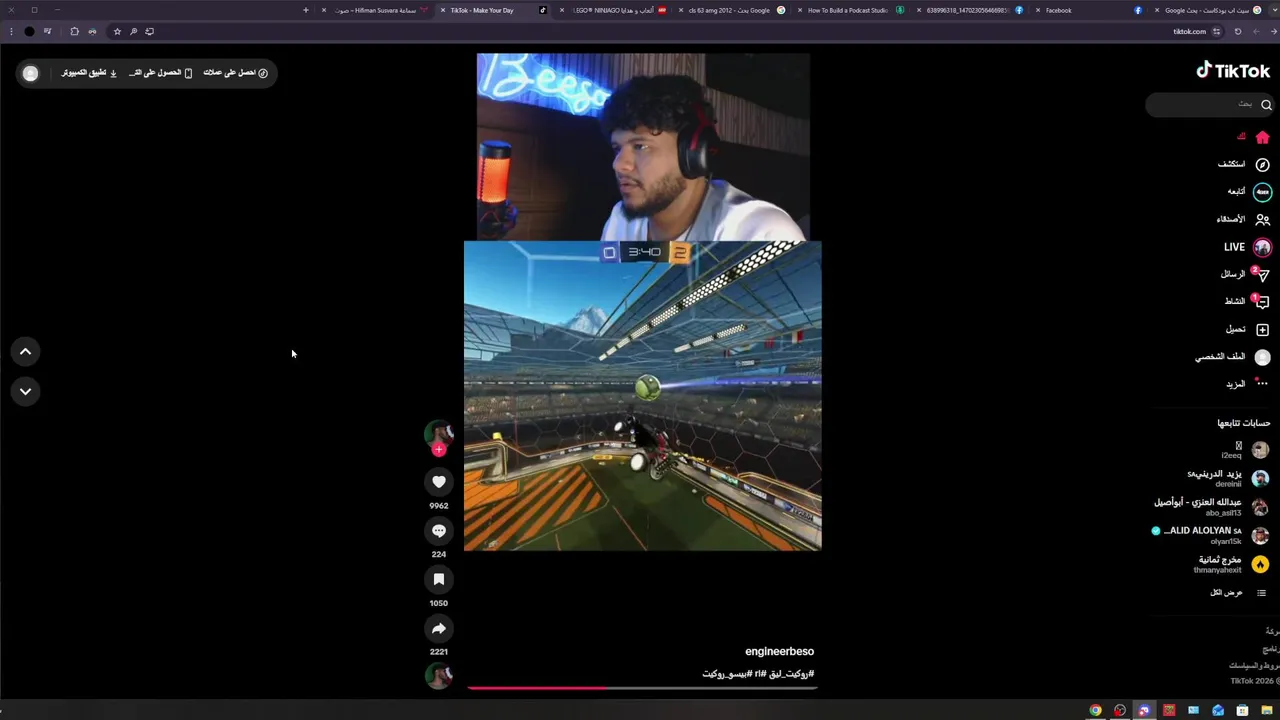Save the video with the bookmark icon
The image size is (1280, 720).
[x=438, y=580]
